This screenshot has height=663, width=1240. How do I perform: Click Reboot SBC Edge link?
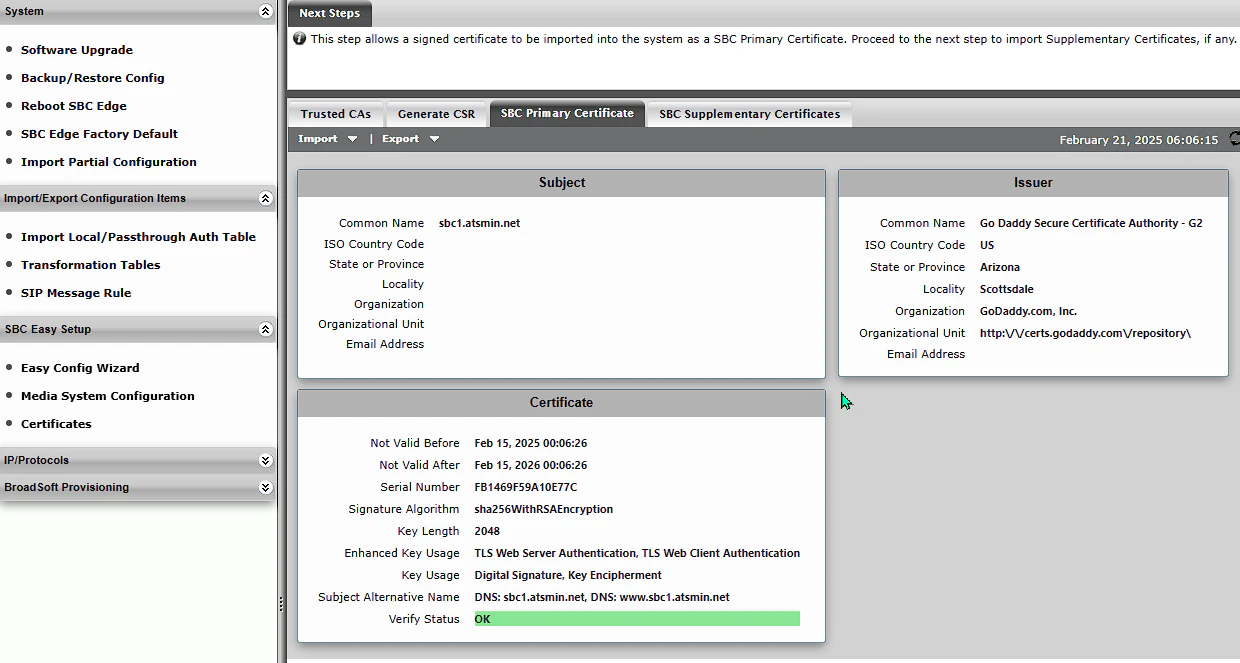coord(74,106)
